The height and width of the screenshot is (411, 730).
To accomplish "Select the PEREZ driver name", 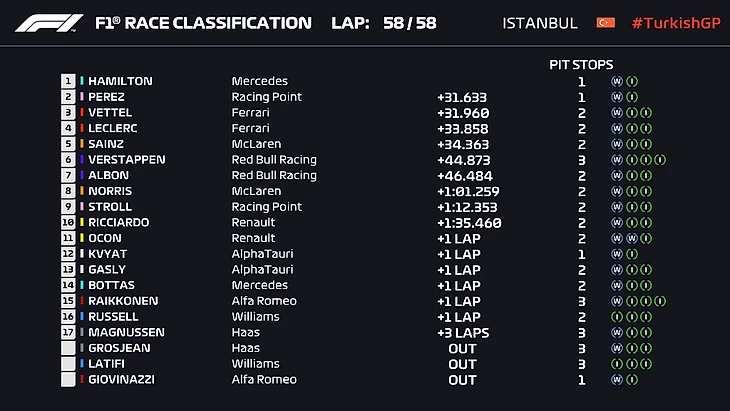I will (106, 97).
